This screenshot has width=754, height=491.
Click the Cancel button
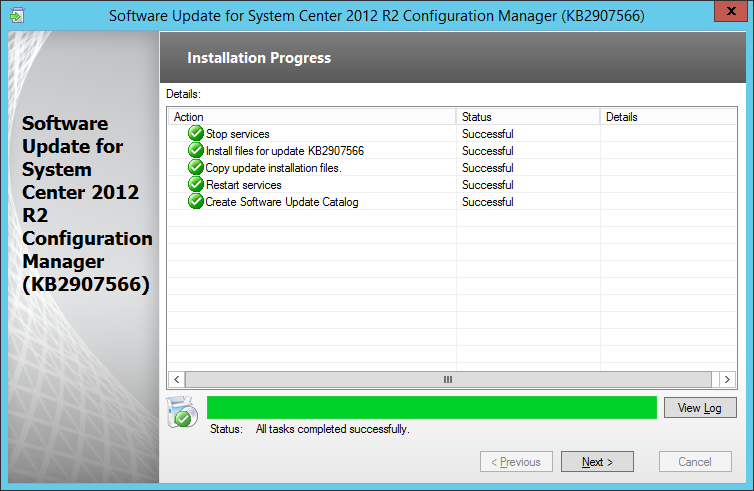point(695,462)
